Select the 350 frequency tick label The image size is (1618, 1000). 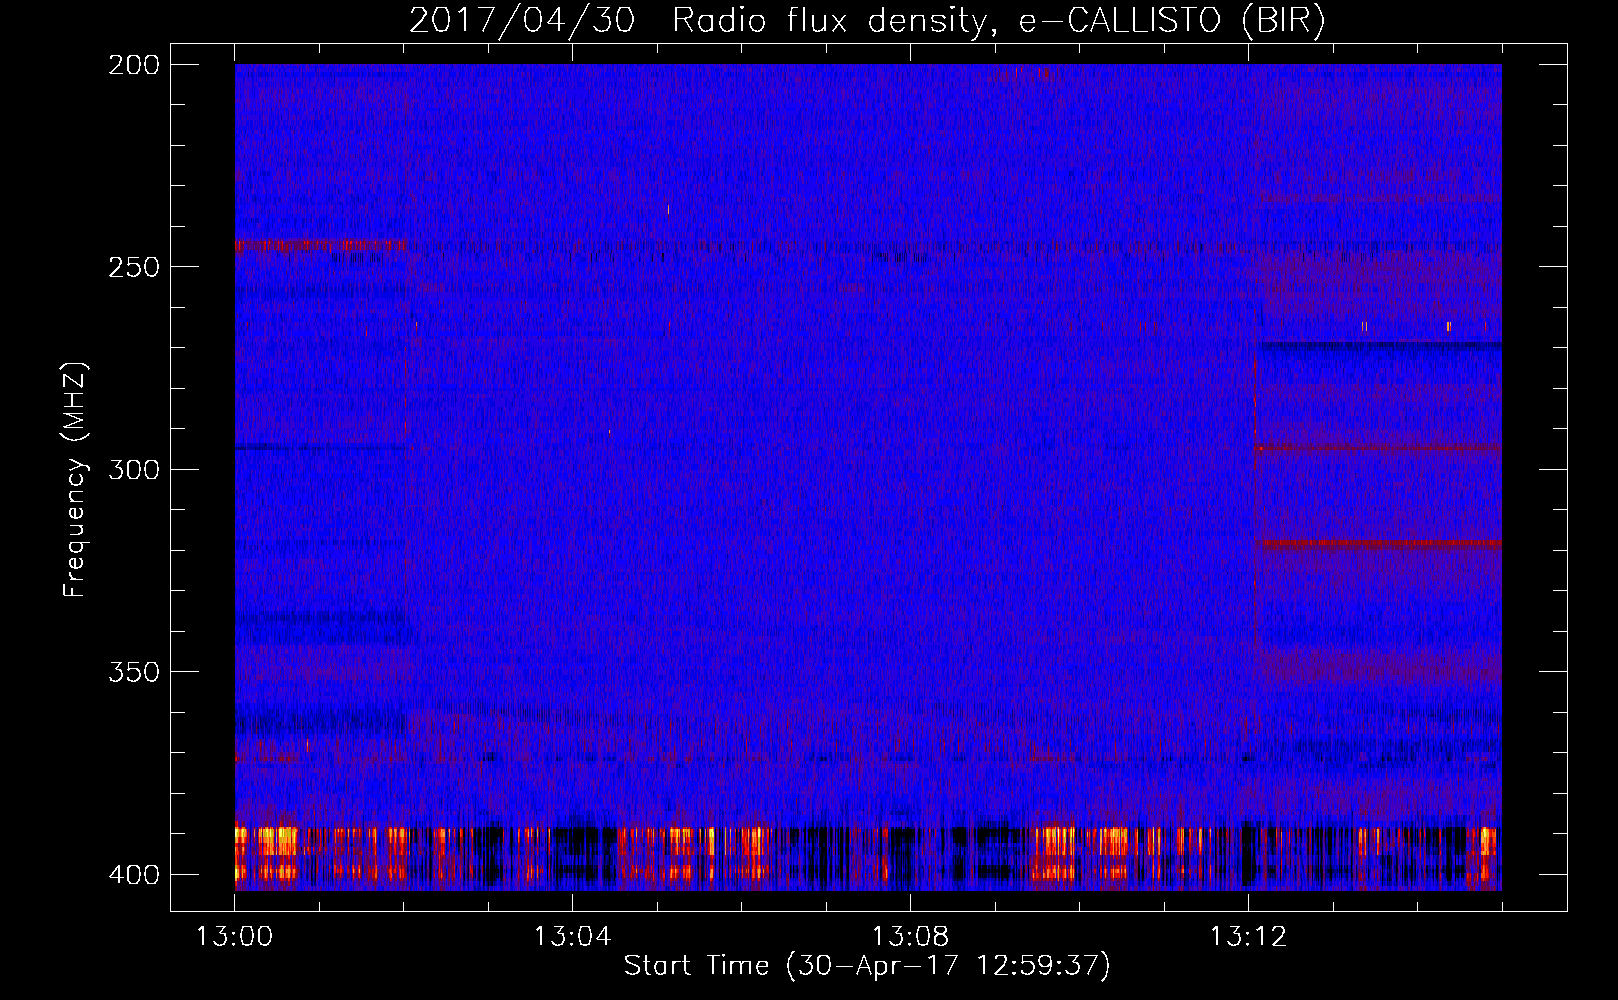134,672
